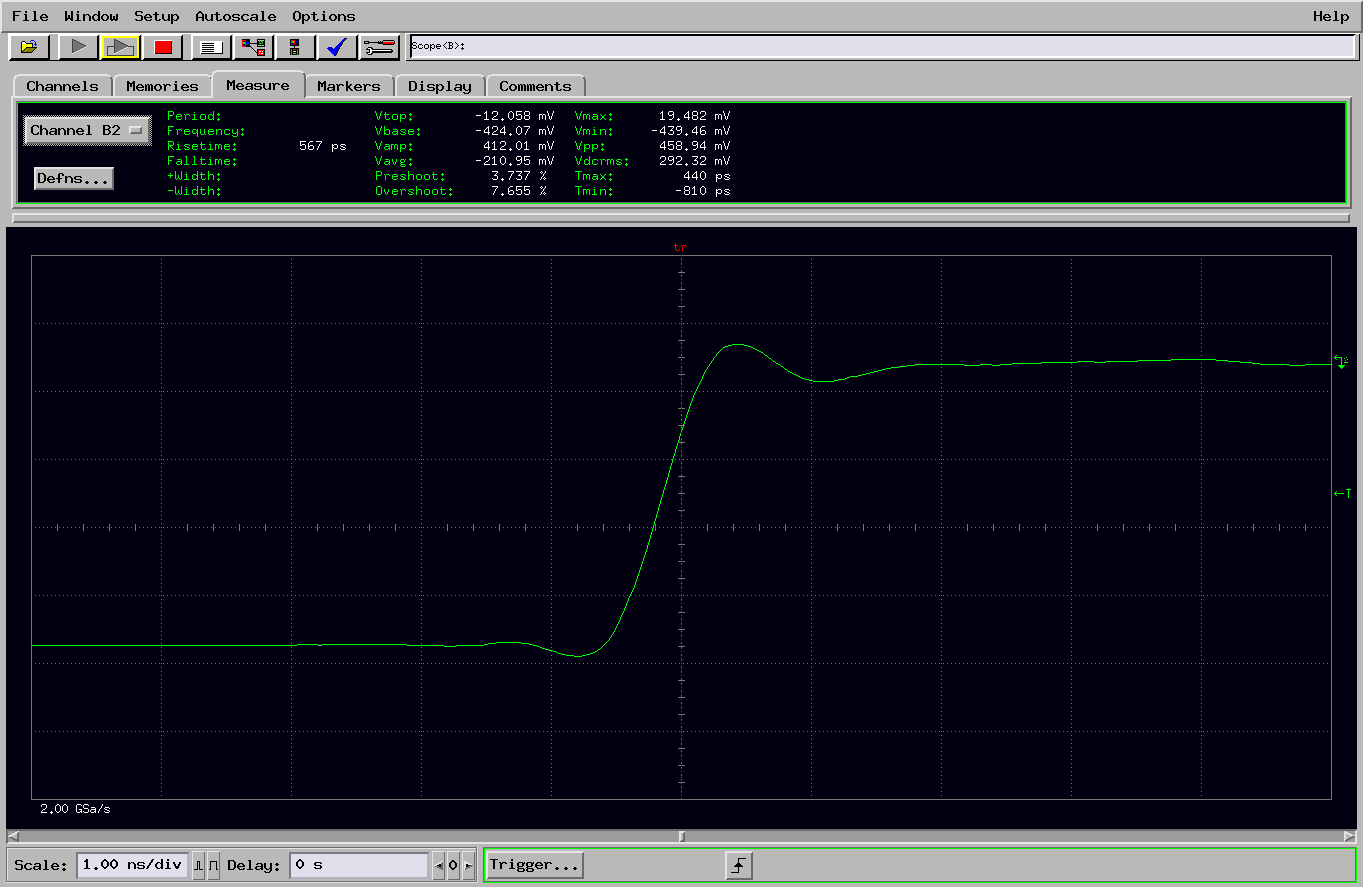The height and width of the screenshot is (887, 1363).
Task: Click the delay decrement left arrow
Action: point(438,865)
